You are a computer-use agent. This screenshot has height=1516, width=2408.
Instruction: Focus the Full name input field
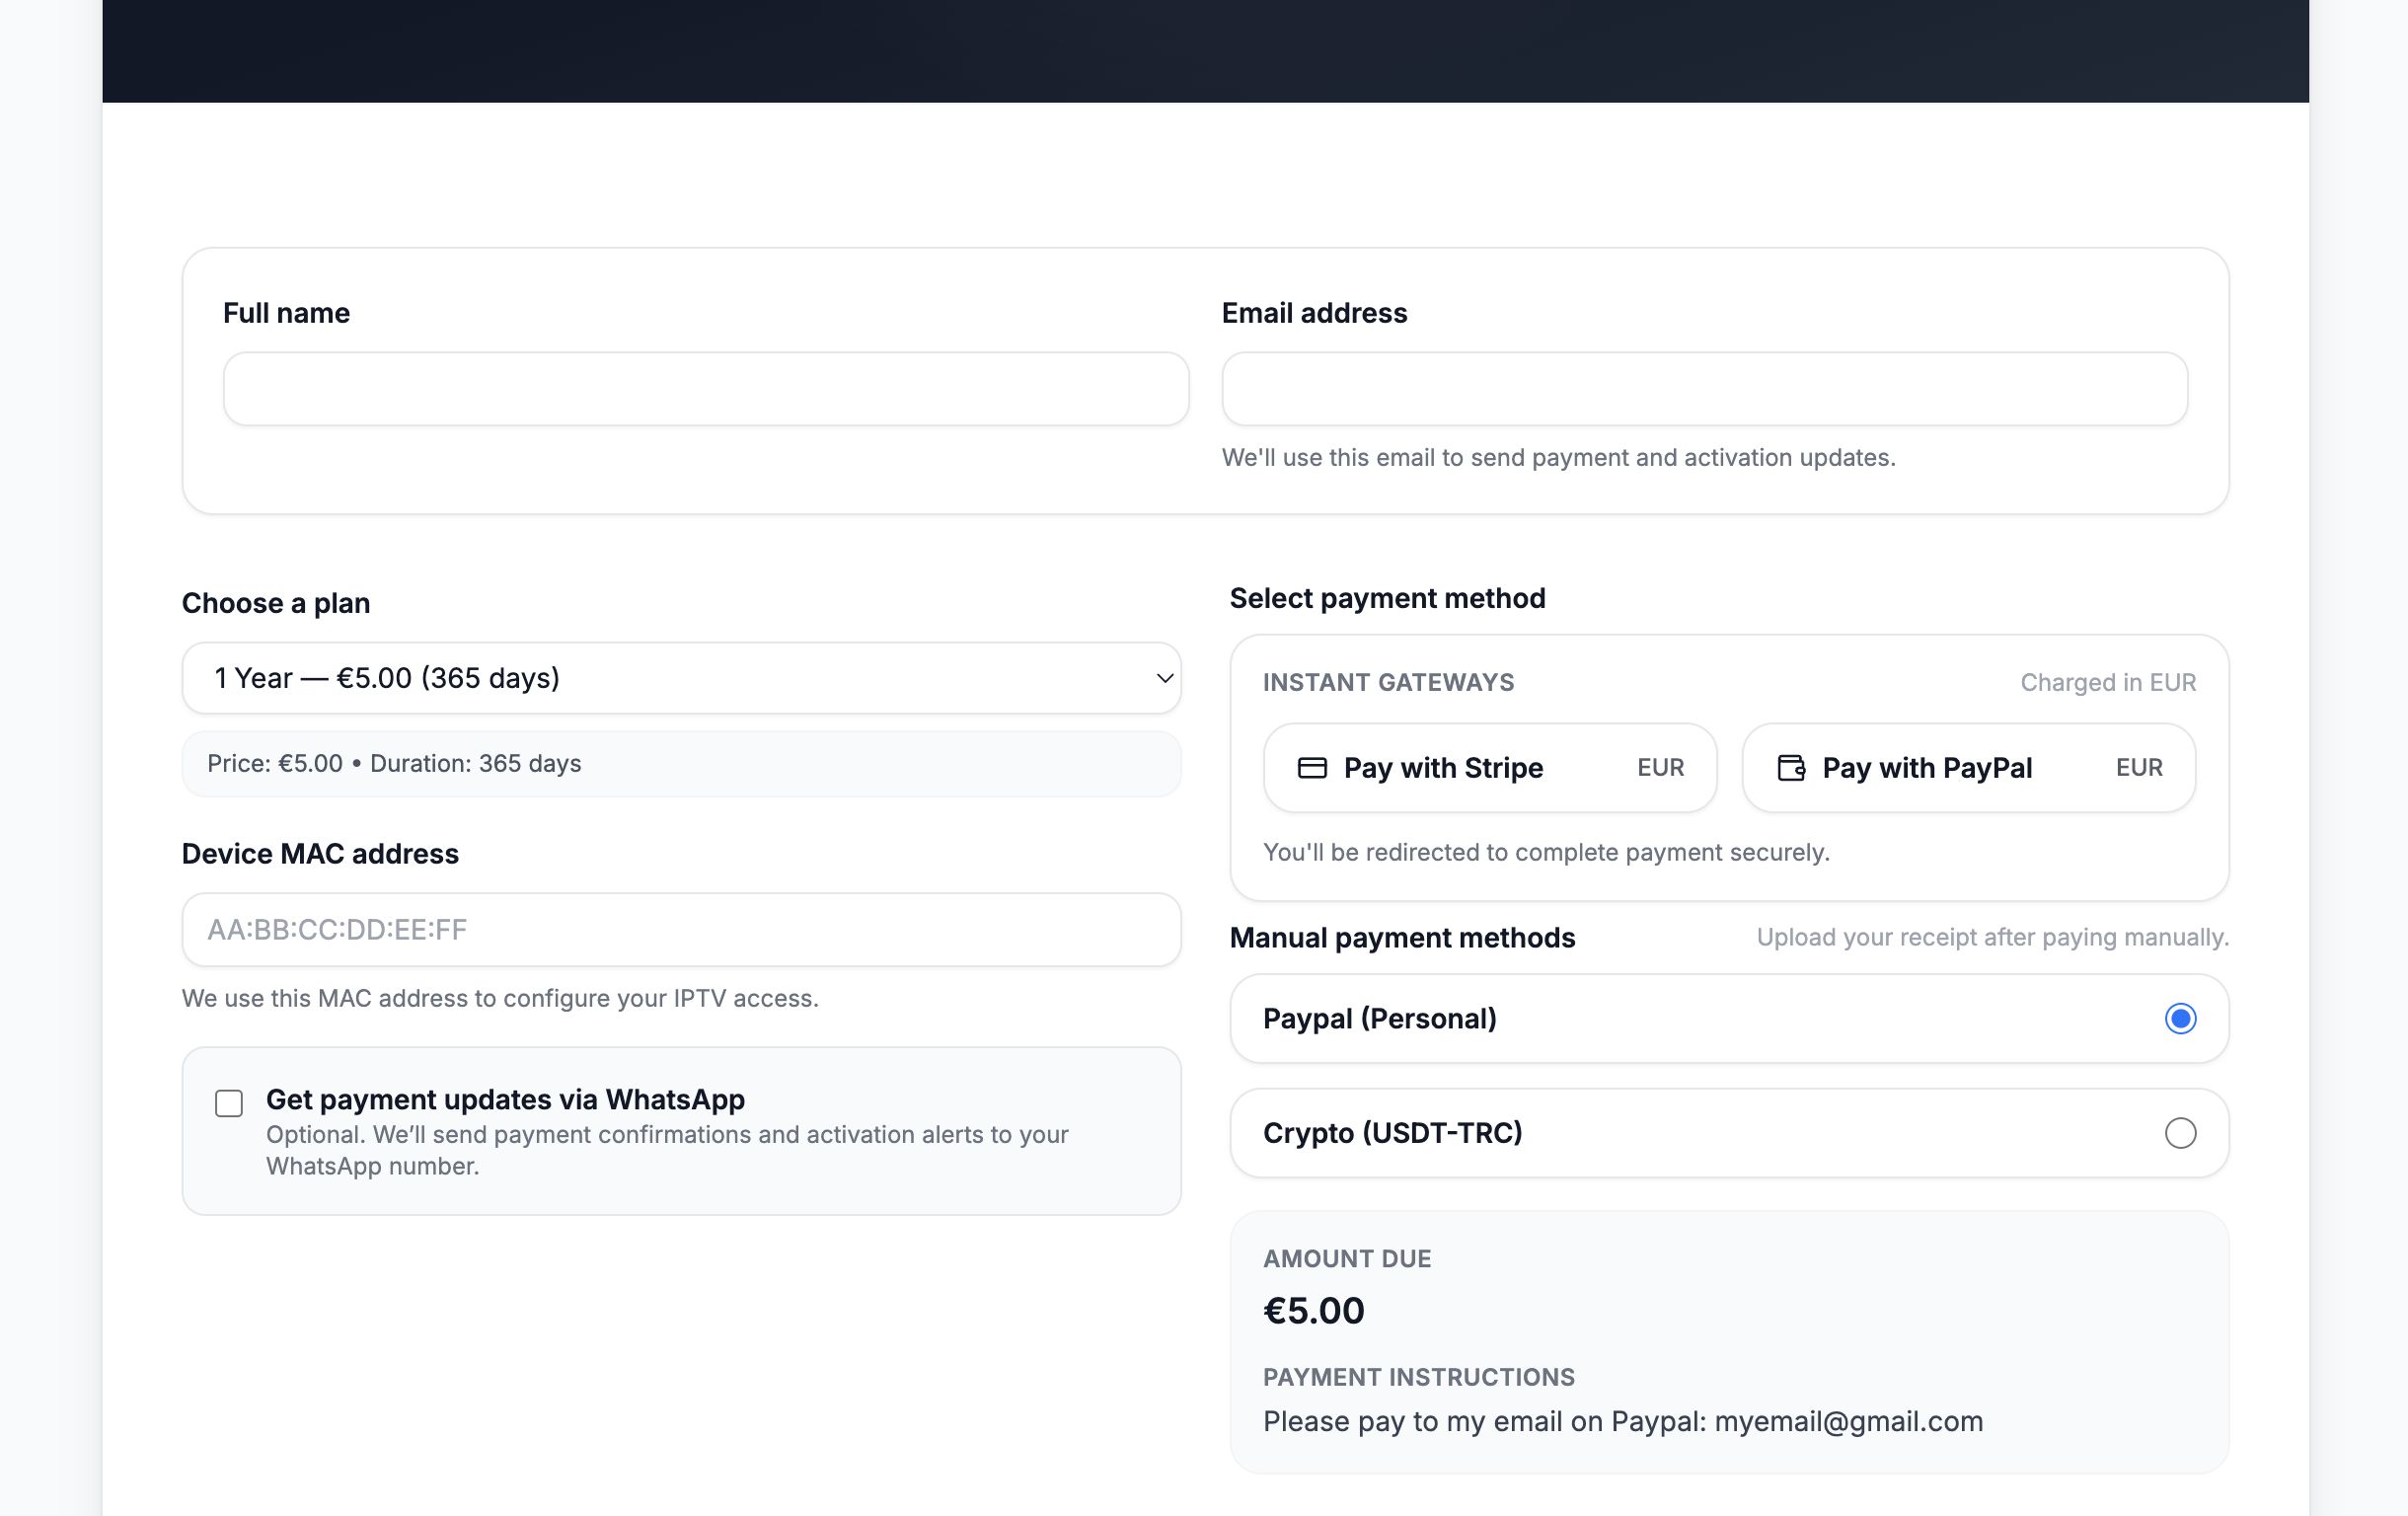(706, 389)
